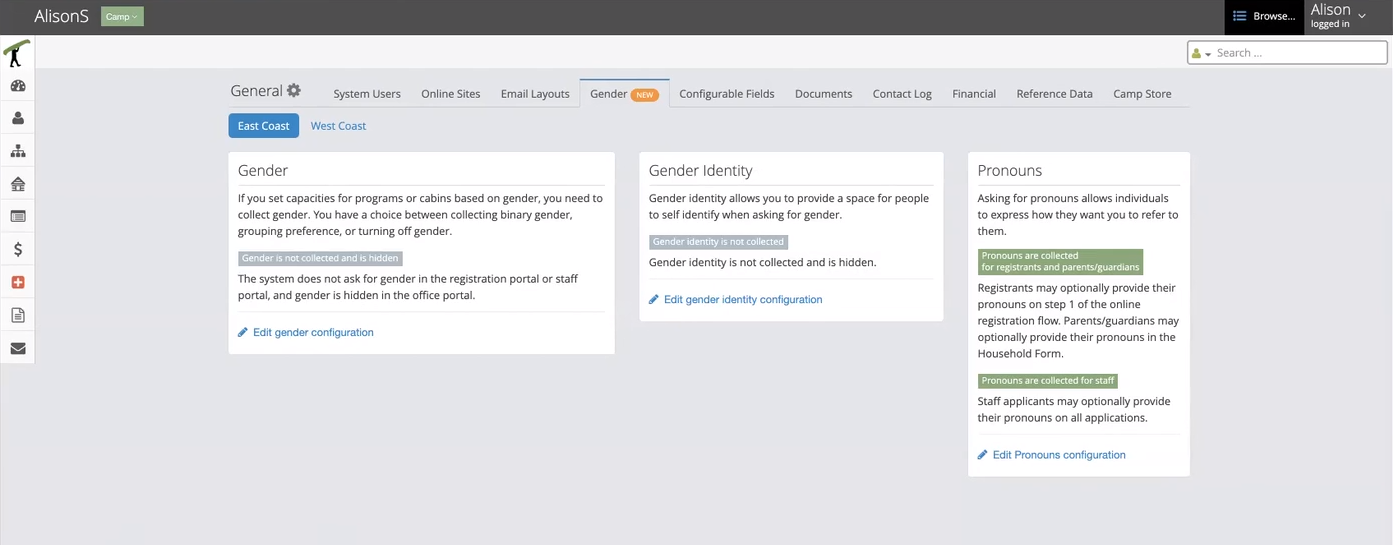This screenshot has width=1393, height=545.
Task: Click Edit Pronouns configuration link
Action: 1059,454
